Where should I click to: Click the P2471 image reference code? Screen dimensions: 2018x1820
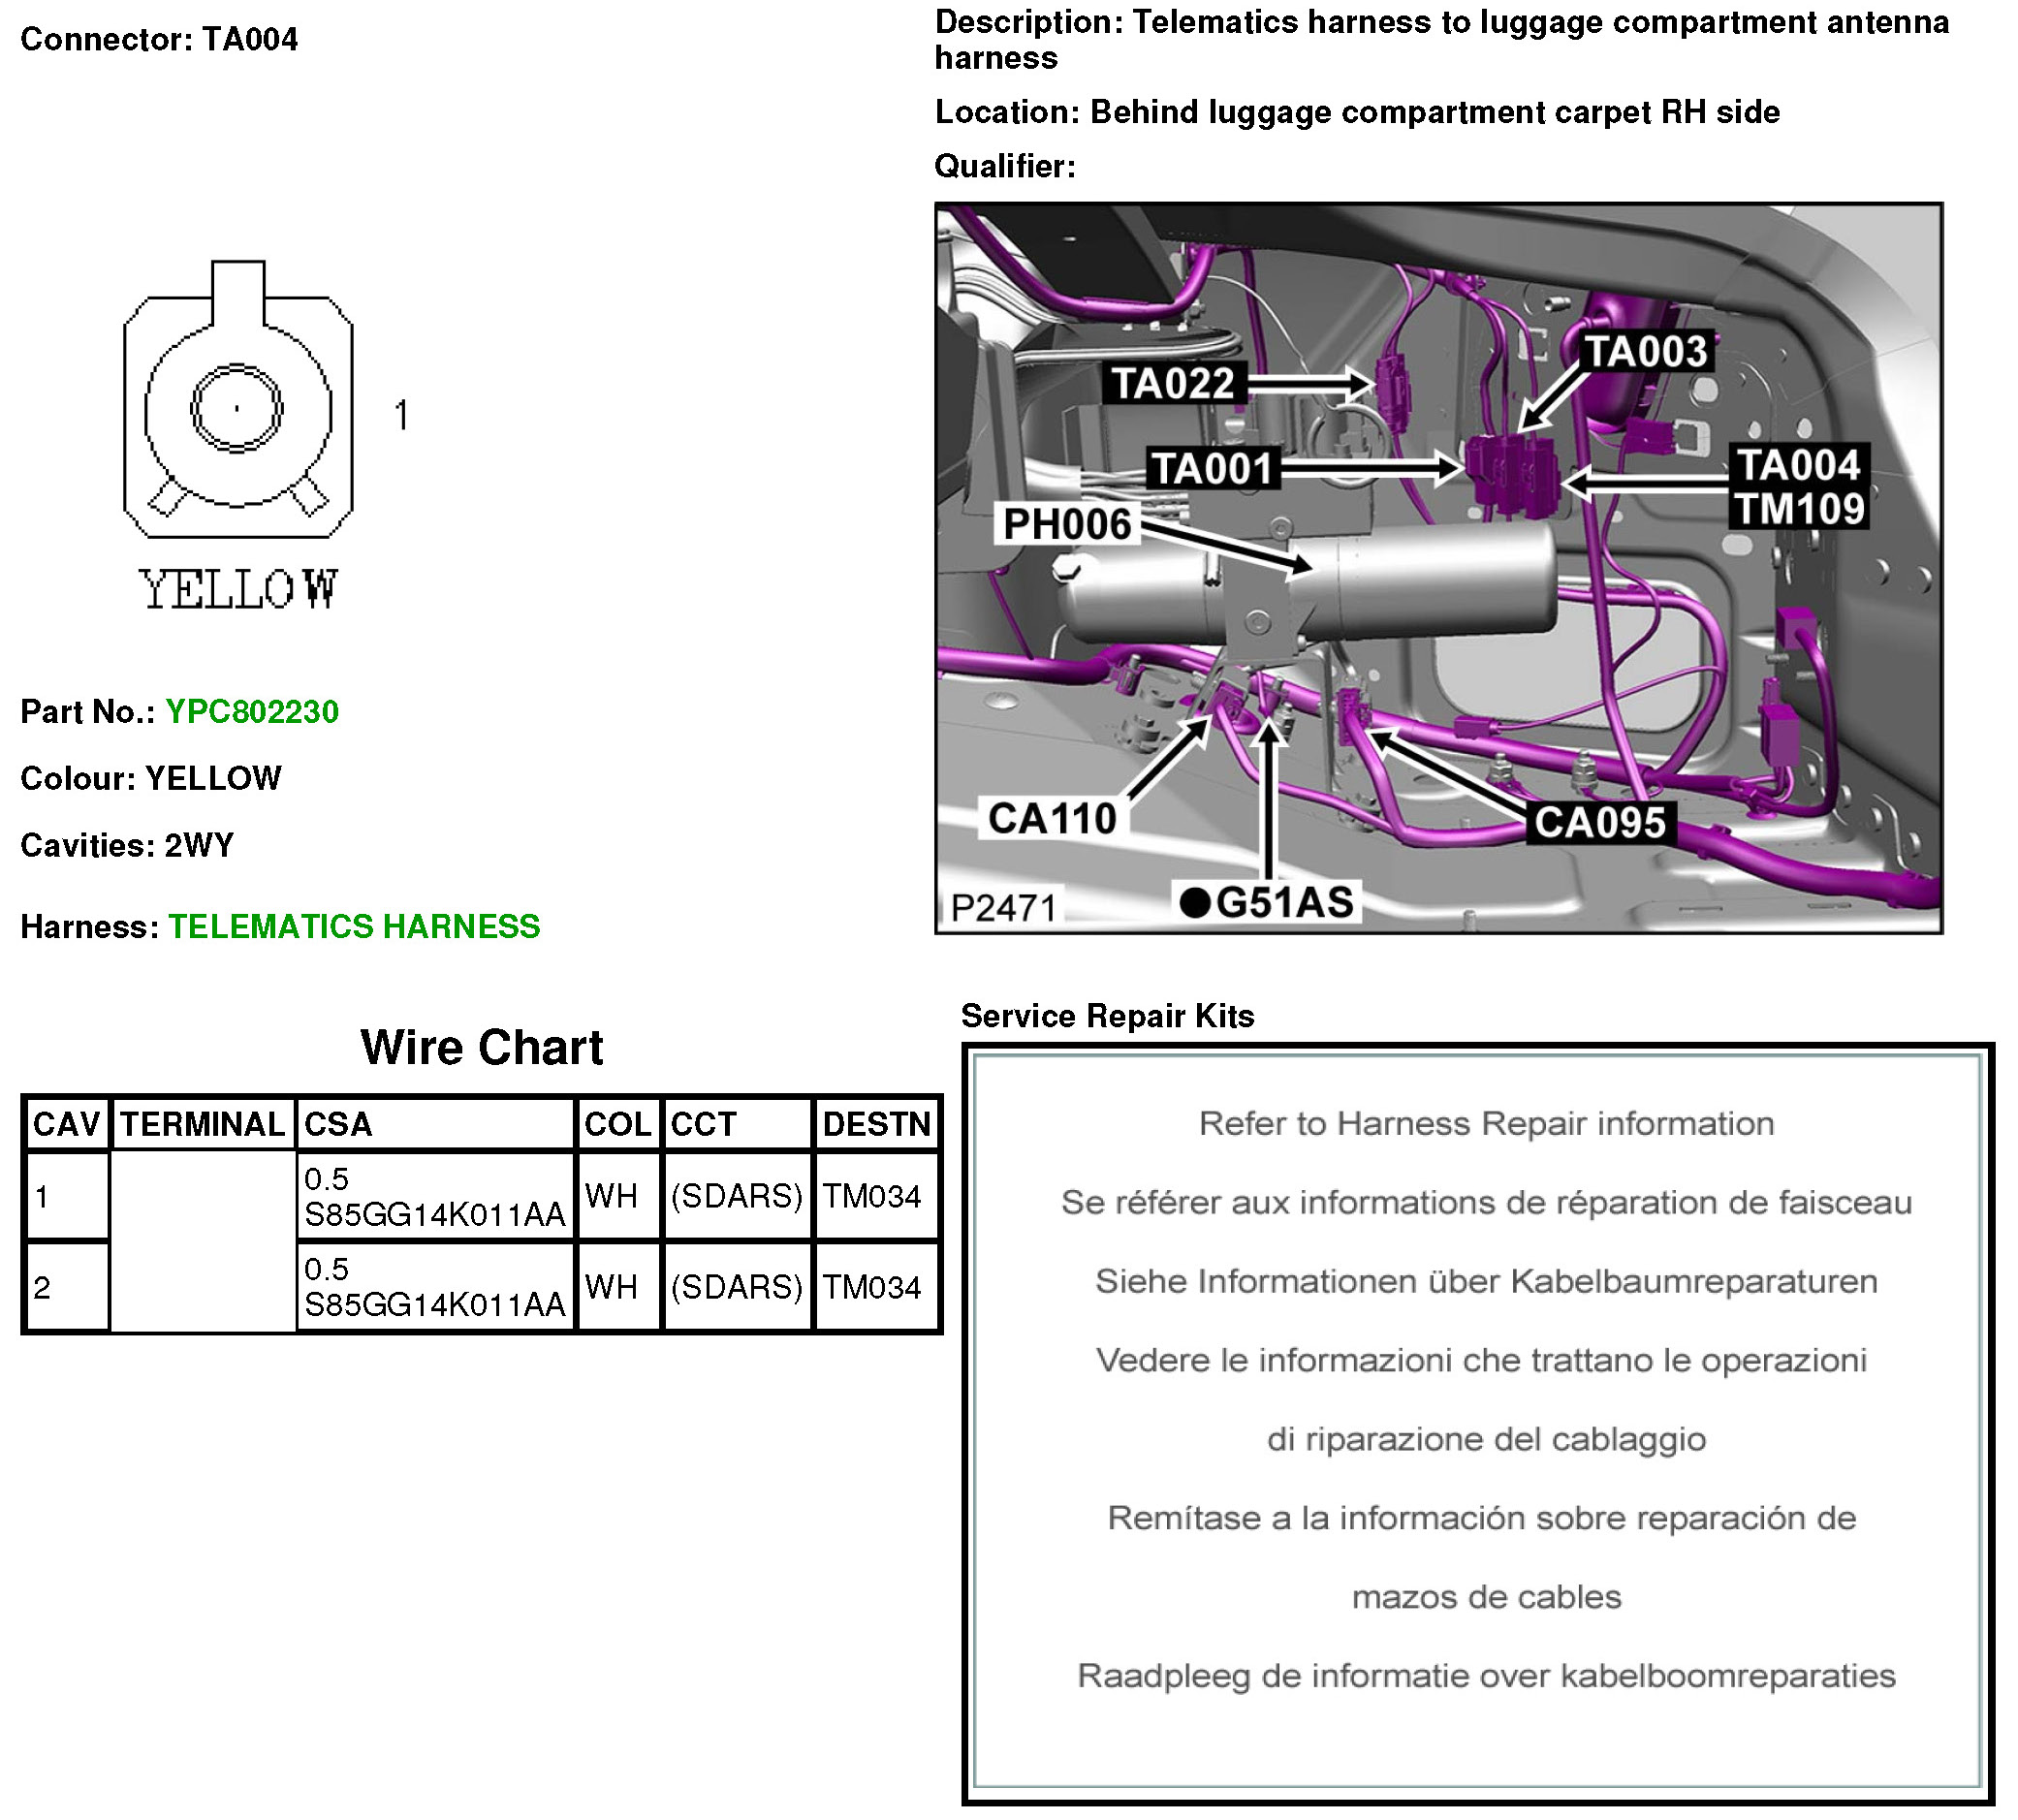point(1003,907)
